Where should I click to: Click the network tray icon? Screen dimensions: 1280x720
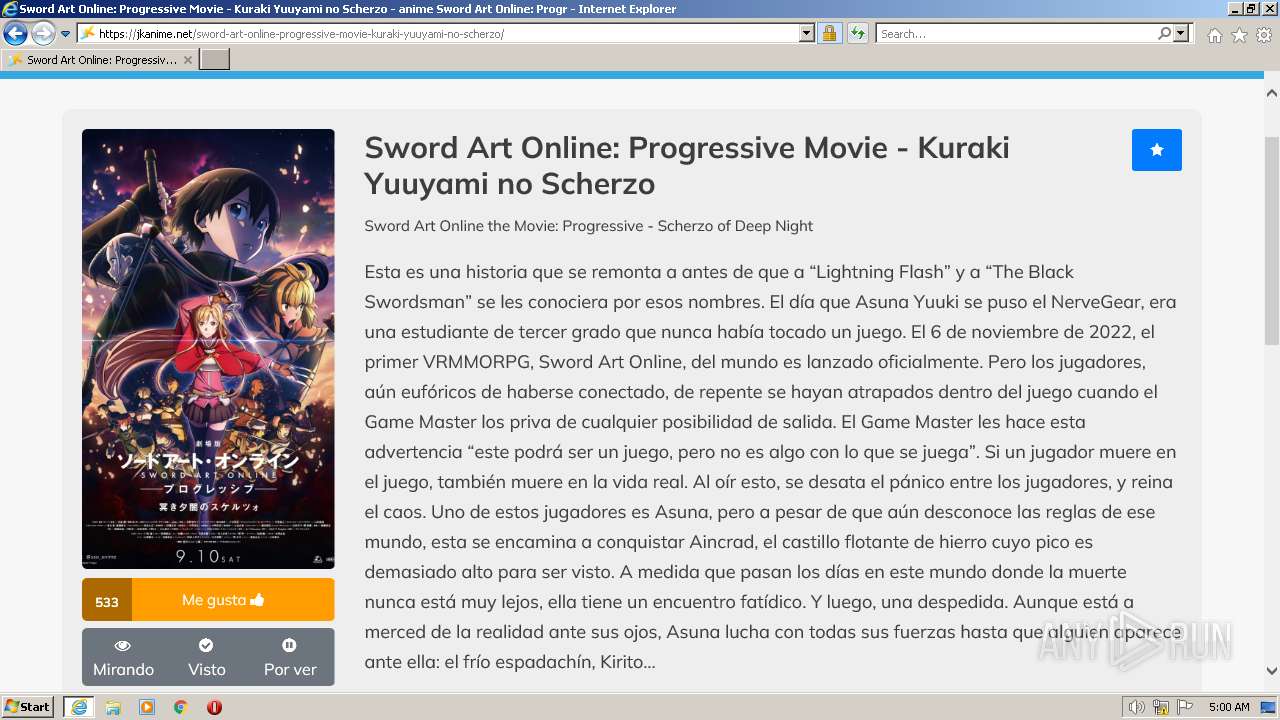point(1161,707)
